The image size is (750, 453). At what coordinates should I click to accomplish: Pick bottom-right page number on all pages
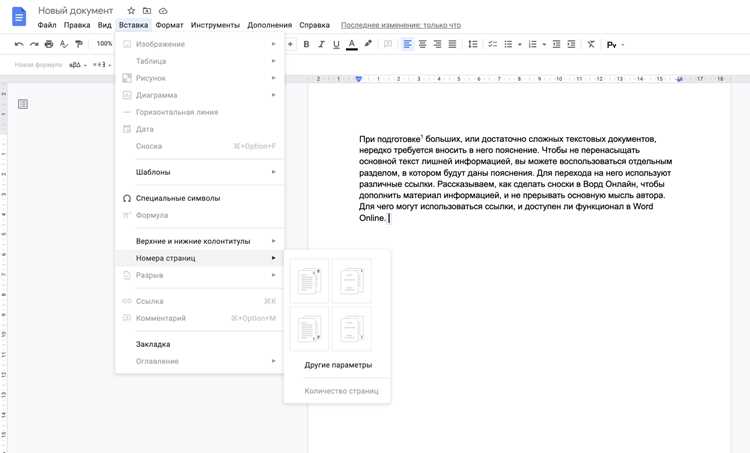[309, 329]
